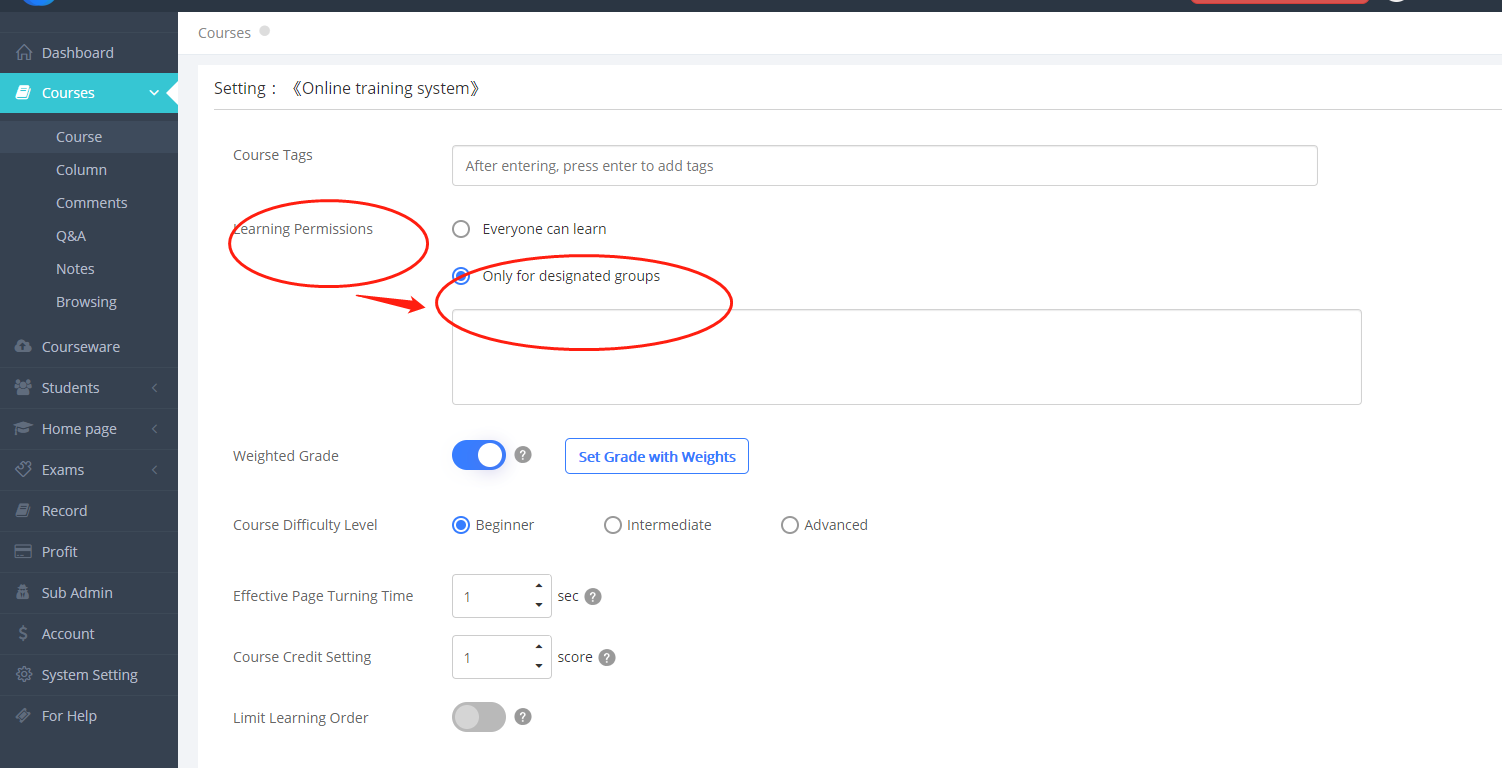The image size is (1502, 768).
Task: Increase Course Credit Setting value
Action: (x=539, y=647)
